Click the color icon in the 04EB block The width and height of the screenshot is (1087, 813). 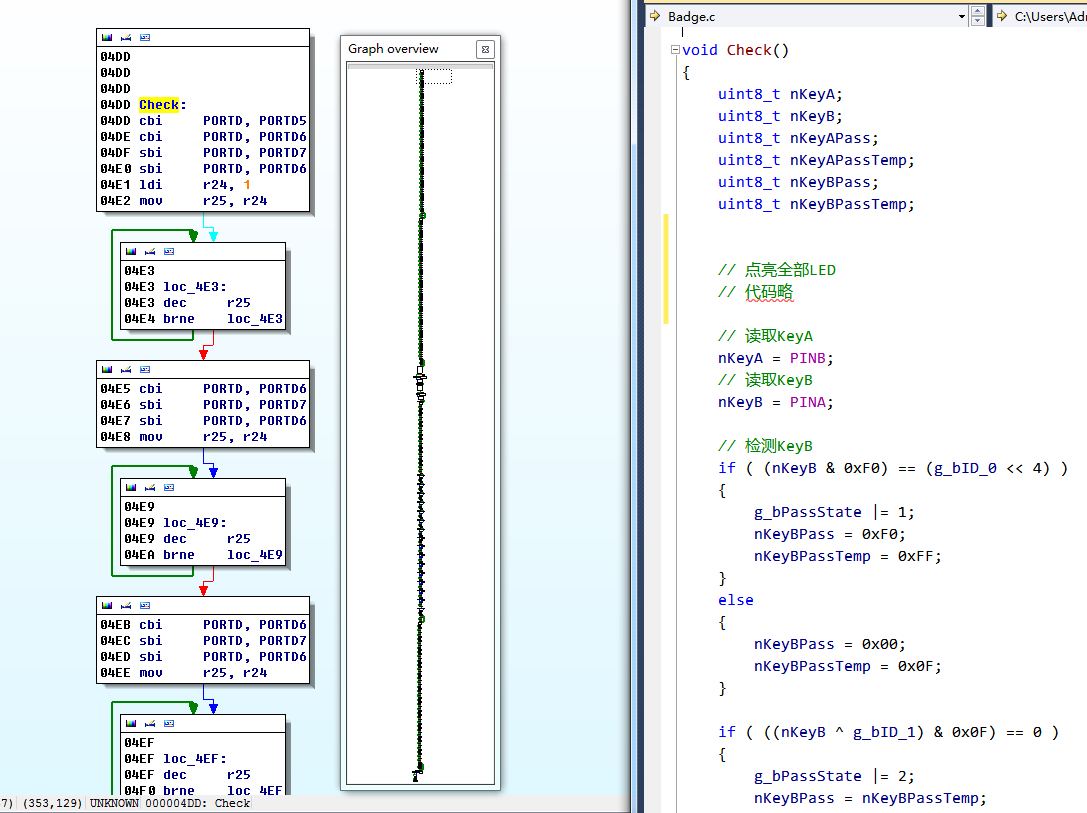coord(107,605)
